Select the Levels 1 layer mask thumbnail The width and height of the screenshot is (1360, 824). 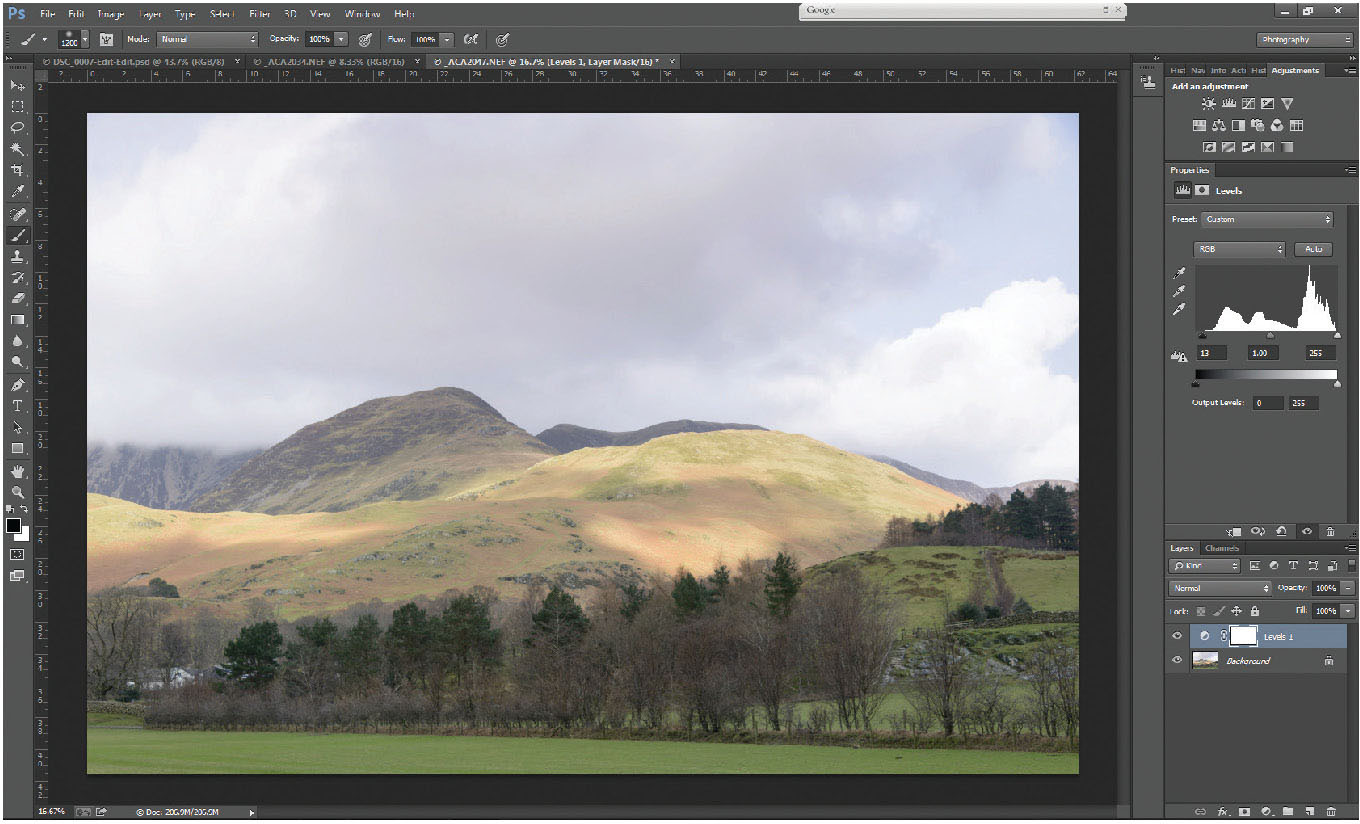pyautogui.click(x=1243, y=636)
